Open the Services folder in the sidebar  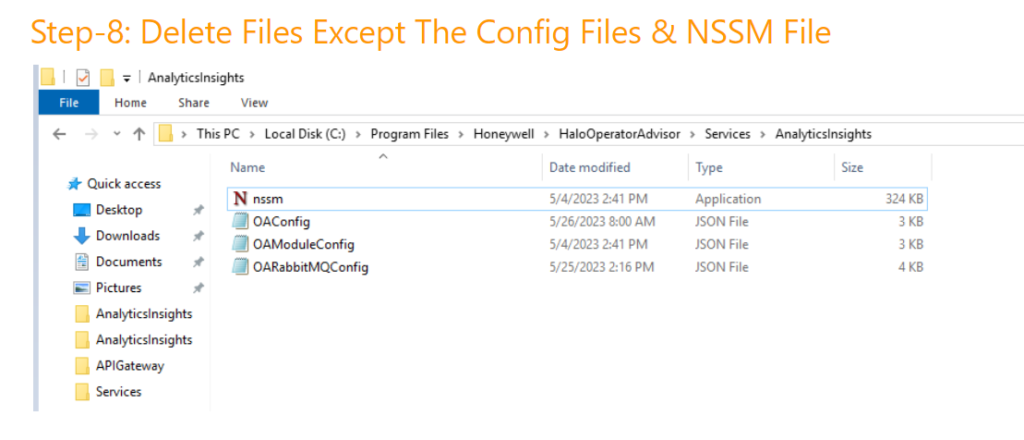coord(118,392)
